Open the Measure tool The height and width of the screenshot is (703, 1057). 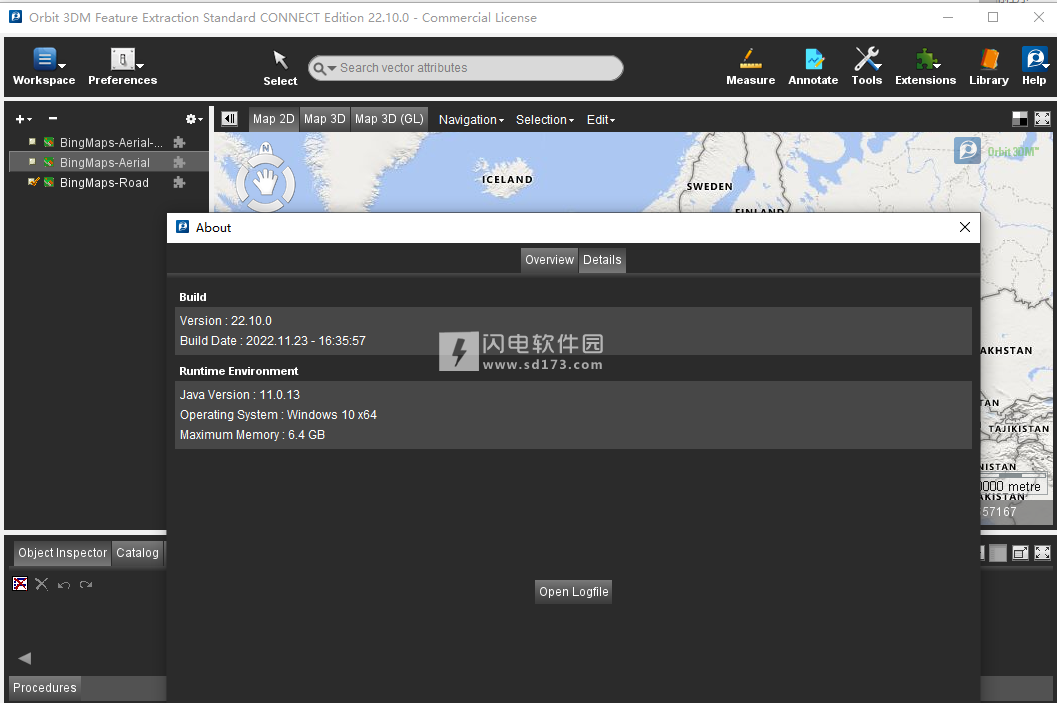coord(750,59)
